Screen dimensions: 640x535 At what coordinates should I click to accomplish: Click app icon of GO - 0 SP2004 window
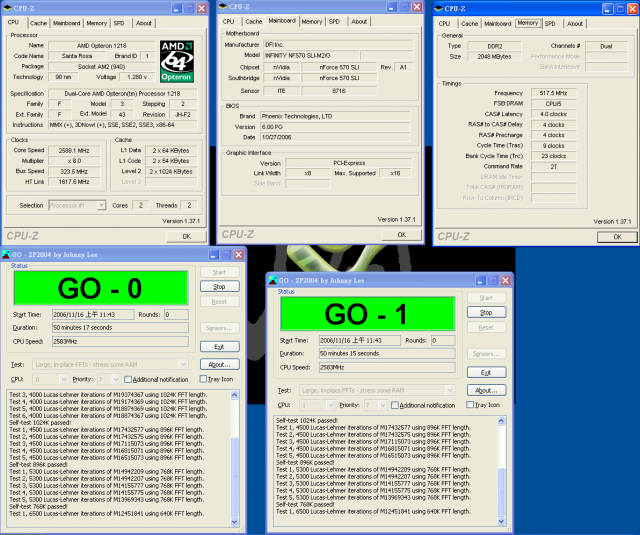pyautogui.click(x=6, y=255)
